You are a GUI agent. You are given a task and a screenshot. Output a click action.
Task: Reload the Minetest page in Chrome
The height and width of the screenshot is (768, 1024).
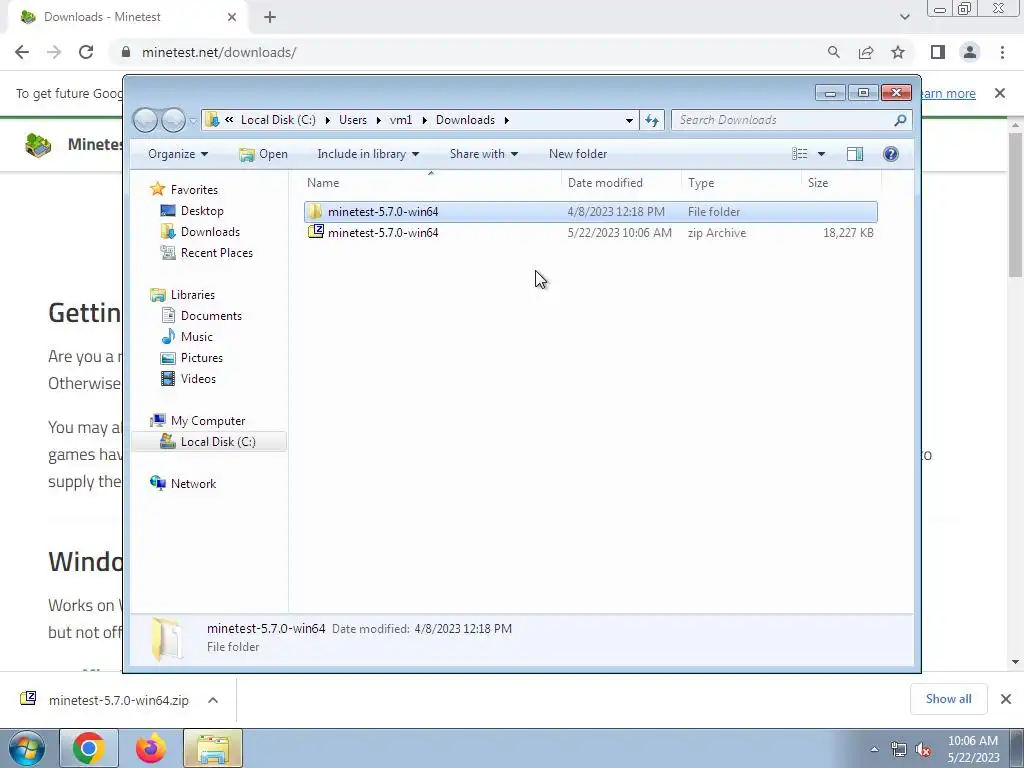click(86, 52)
